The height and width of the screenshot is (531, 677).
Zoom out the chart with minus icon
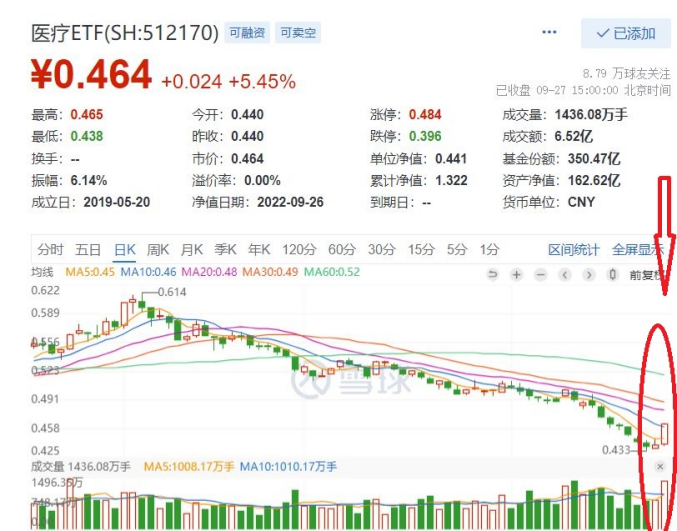click(541, 275)
